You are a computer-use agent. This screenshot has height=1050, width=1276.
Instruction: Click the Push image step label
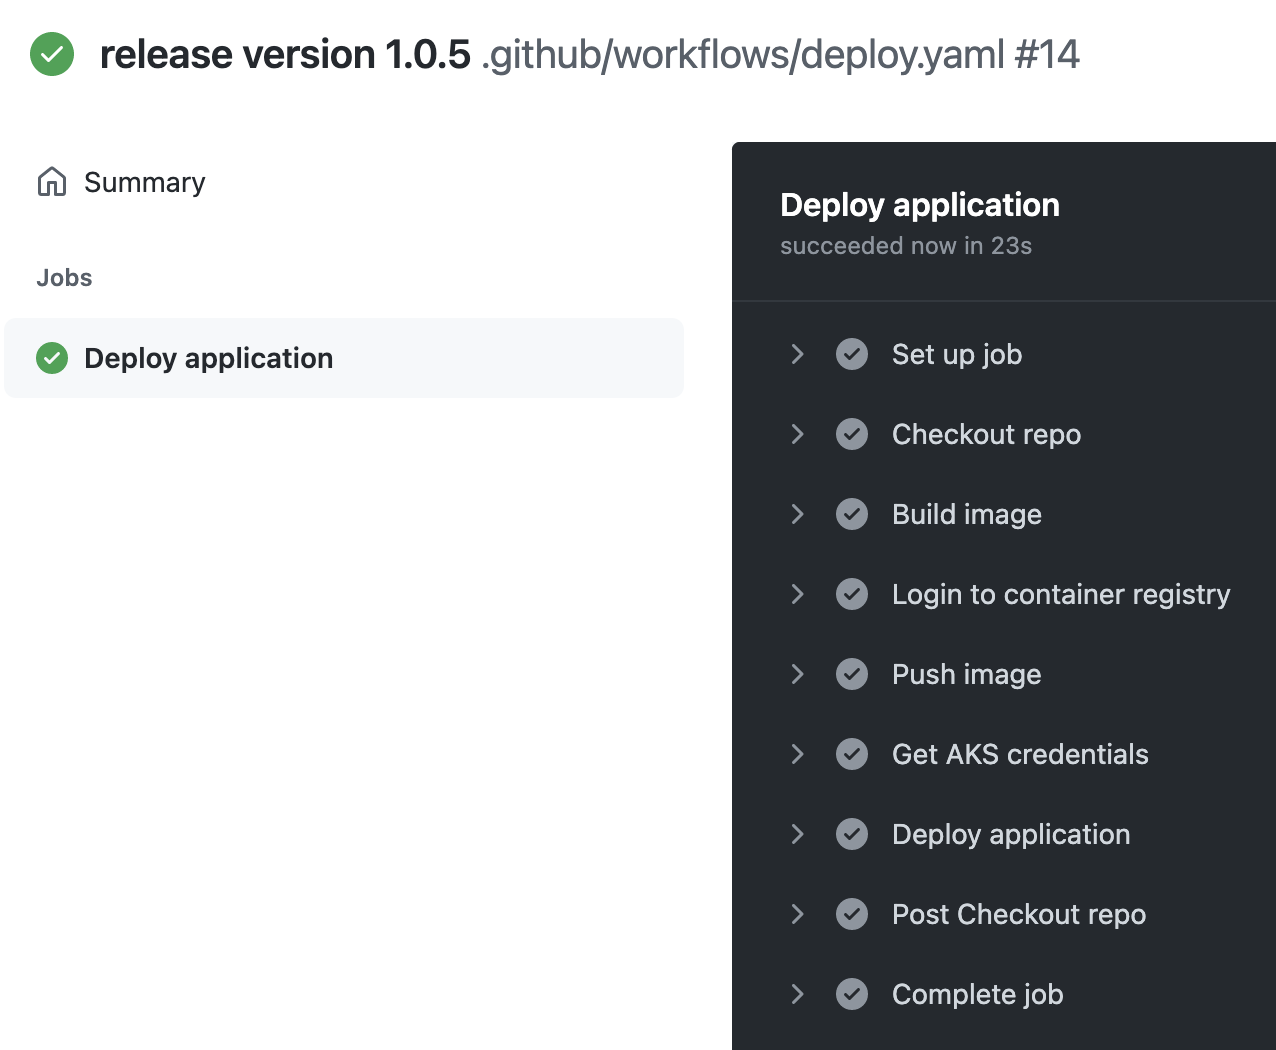[966, 674]
